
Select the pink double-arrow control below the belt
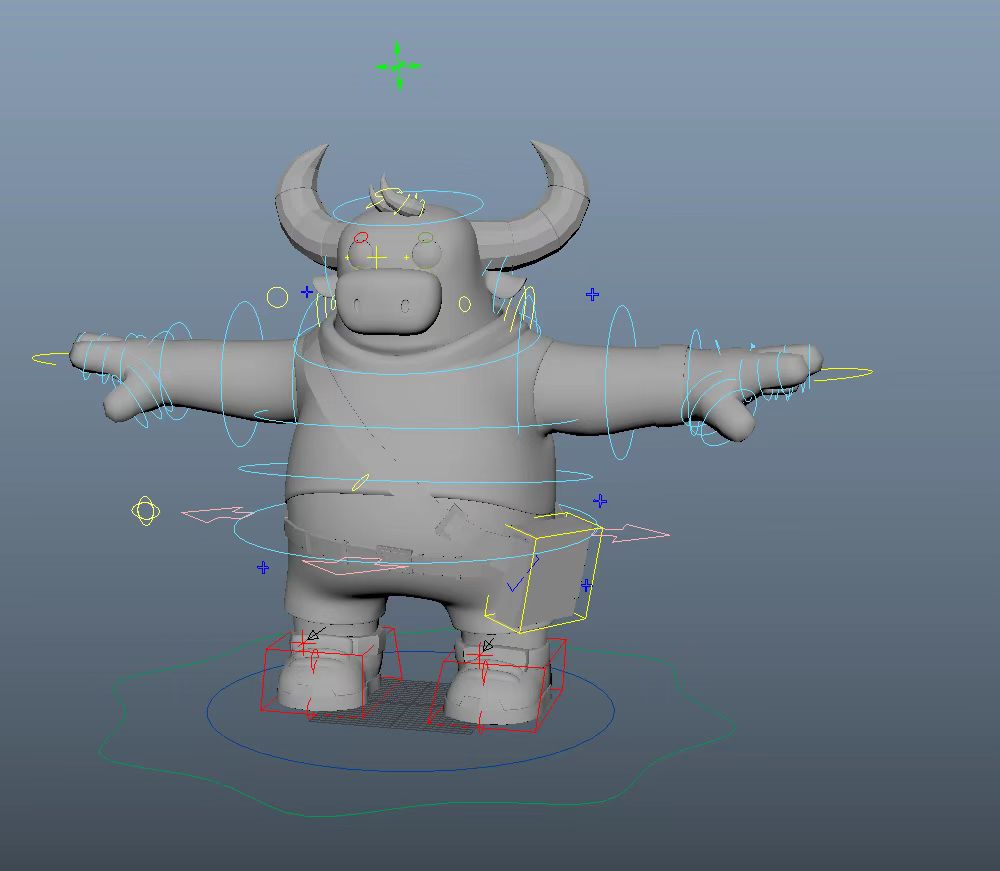click(x=355, y=565)
